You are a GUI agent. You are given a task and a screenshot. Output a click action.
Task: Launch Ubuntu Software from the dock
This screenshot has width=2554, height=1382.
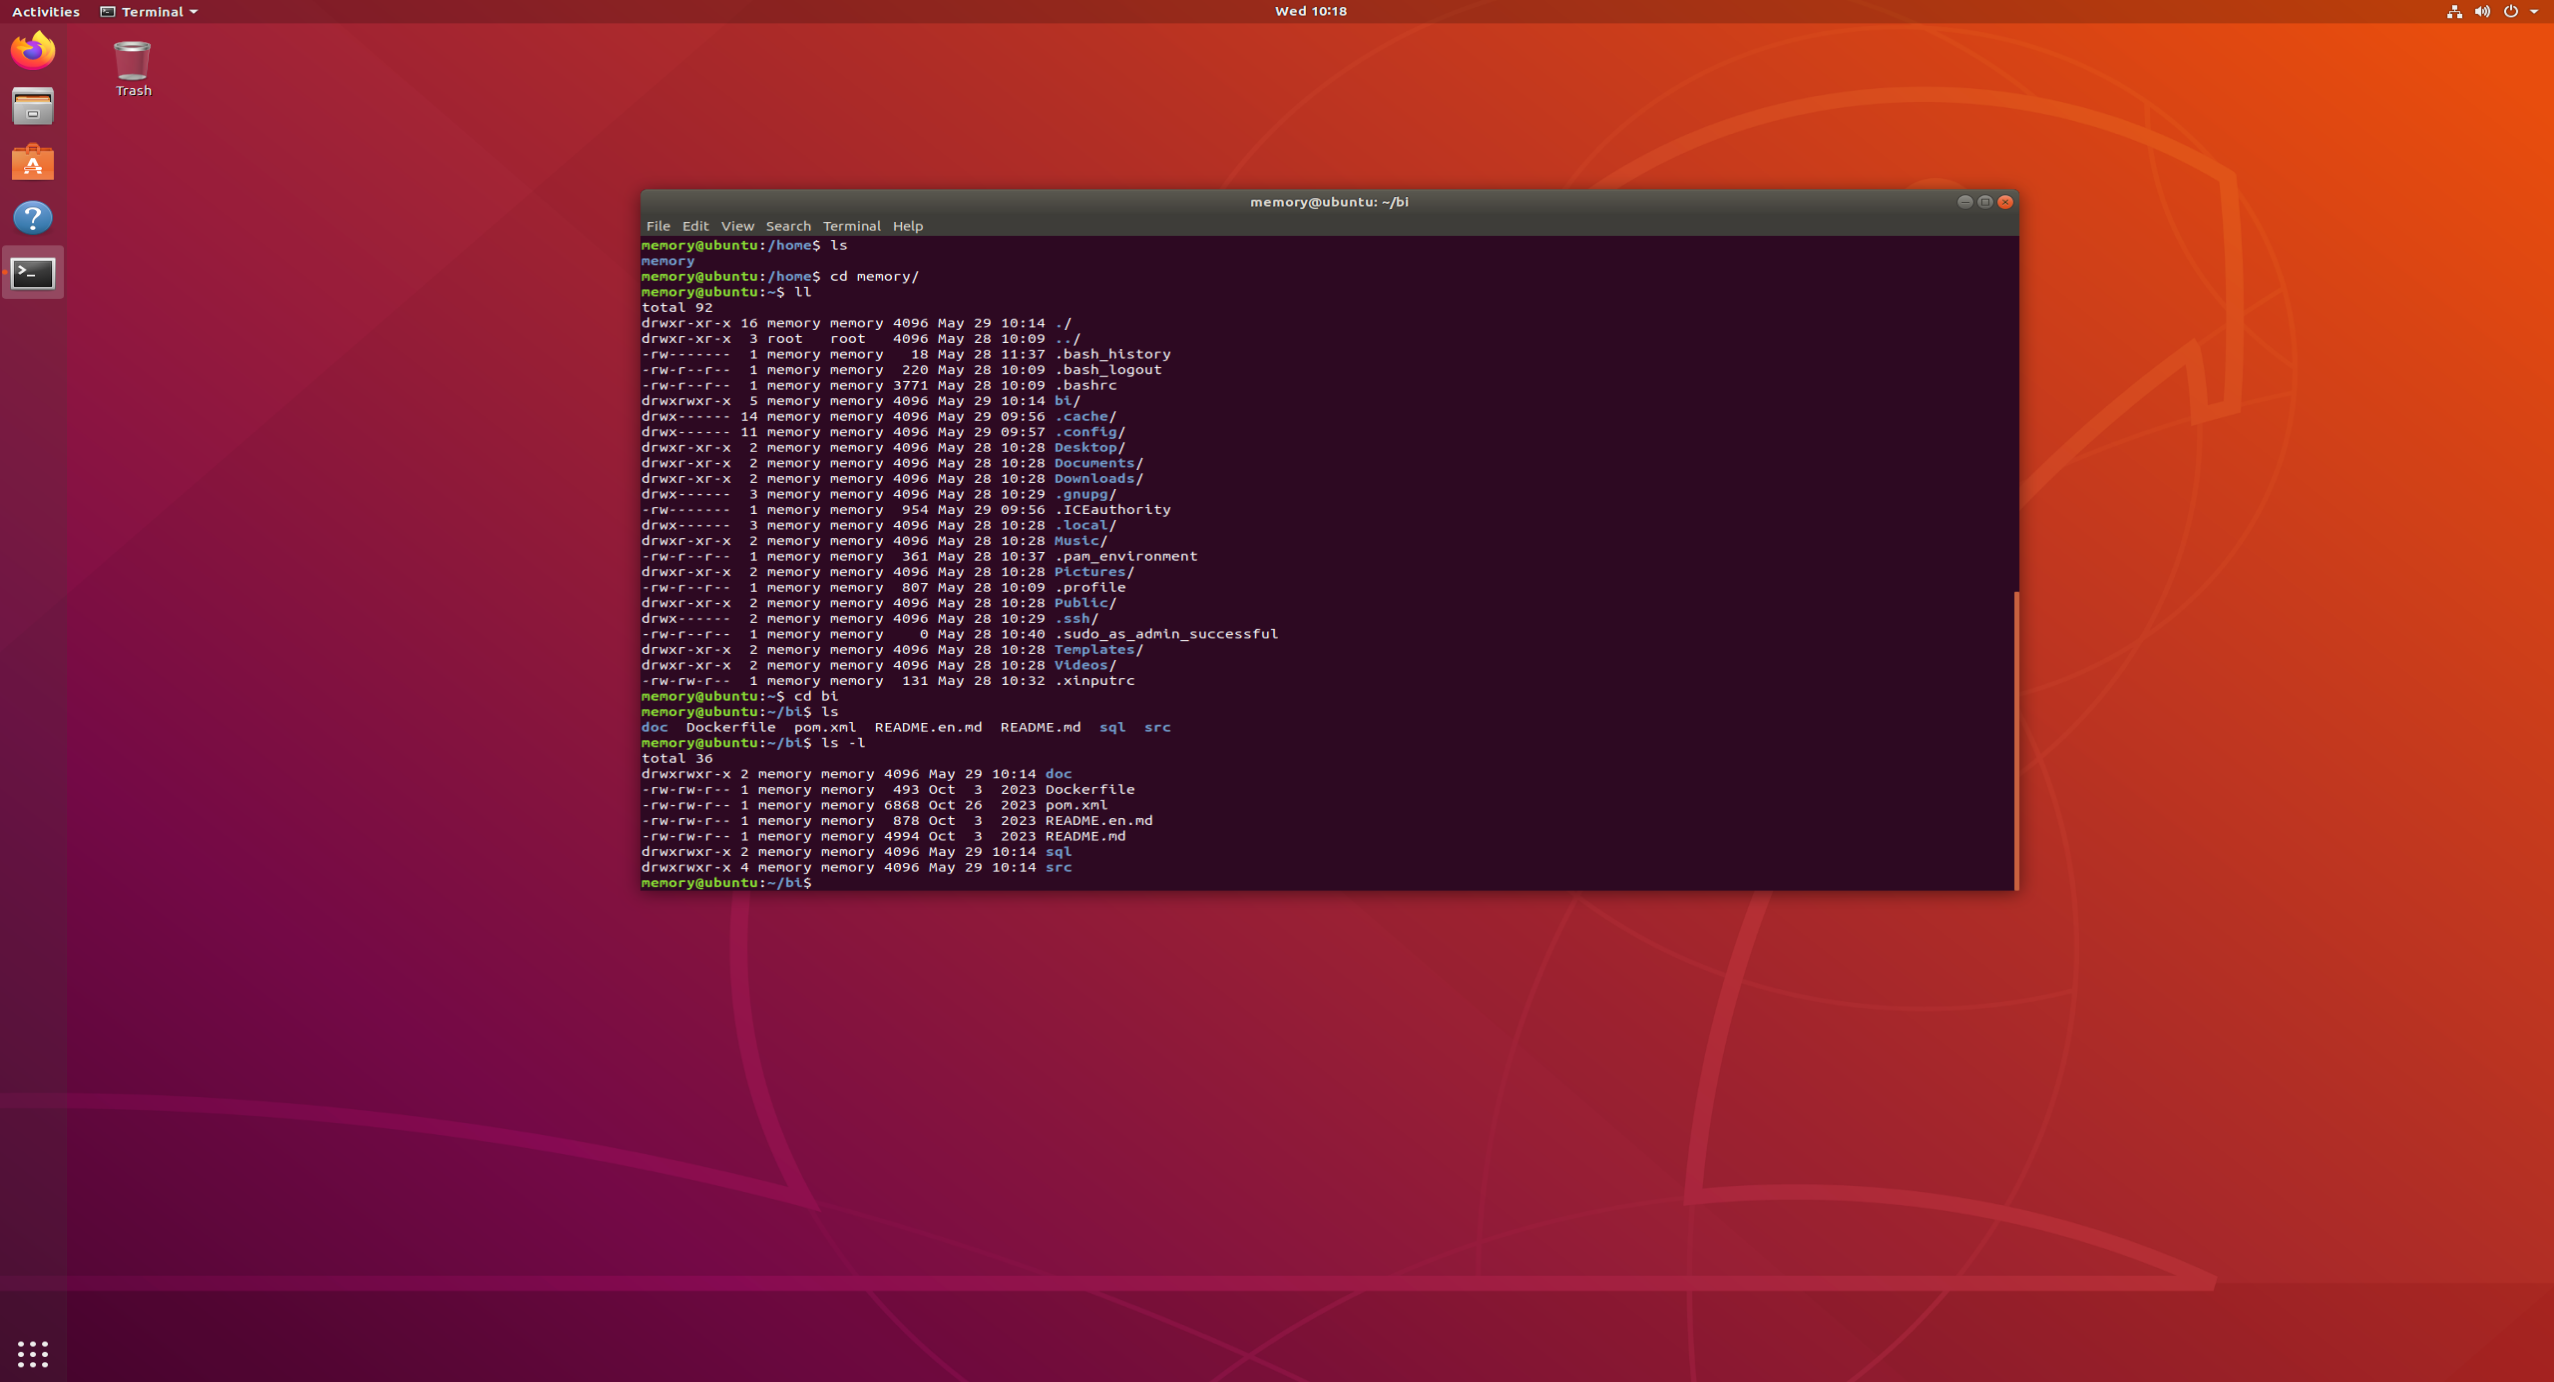click(x=33, y=162)
